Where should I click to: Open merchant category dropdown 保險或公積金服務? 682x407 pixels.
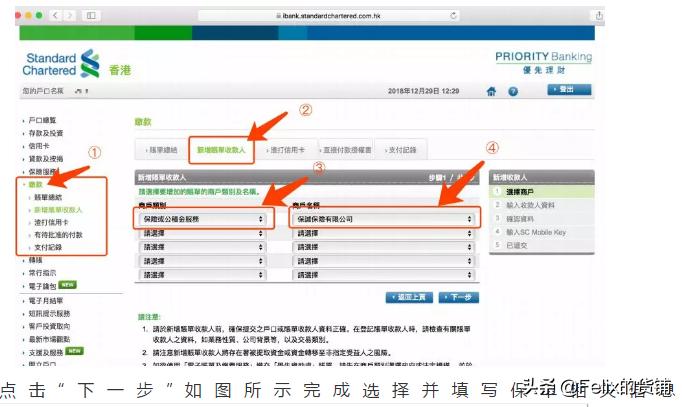point(203,218)
